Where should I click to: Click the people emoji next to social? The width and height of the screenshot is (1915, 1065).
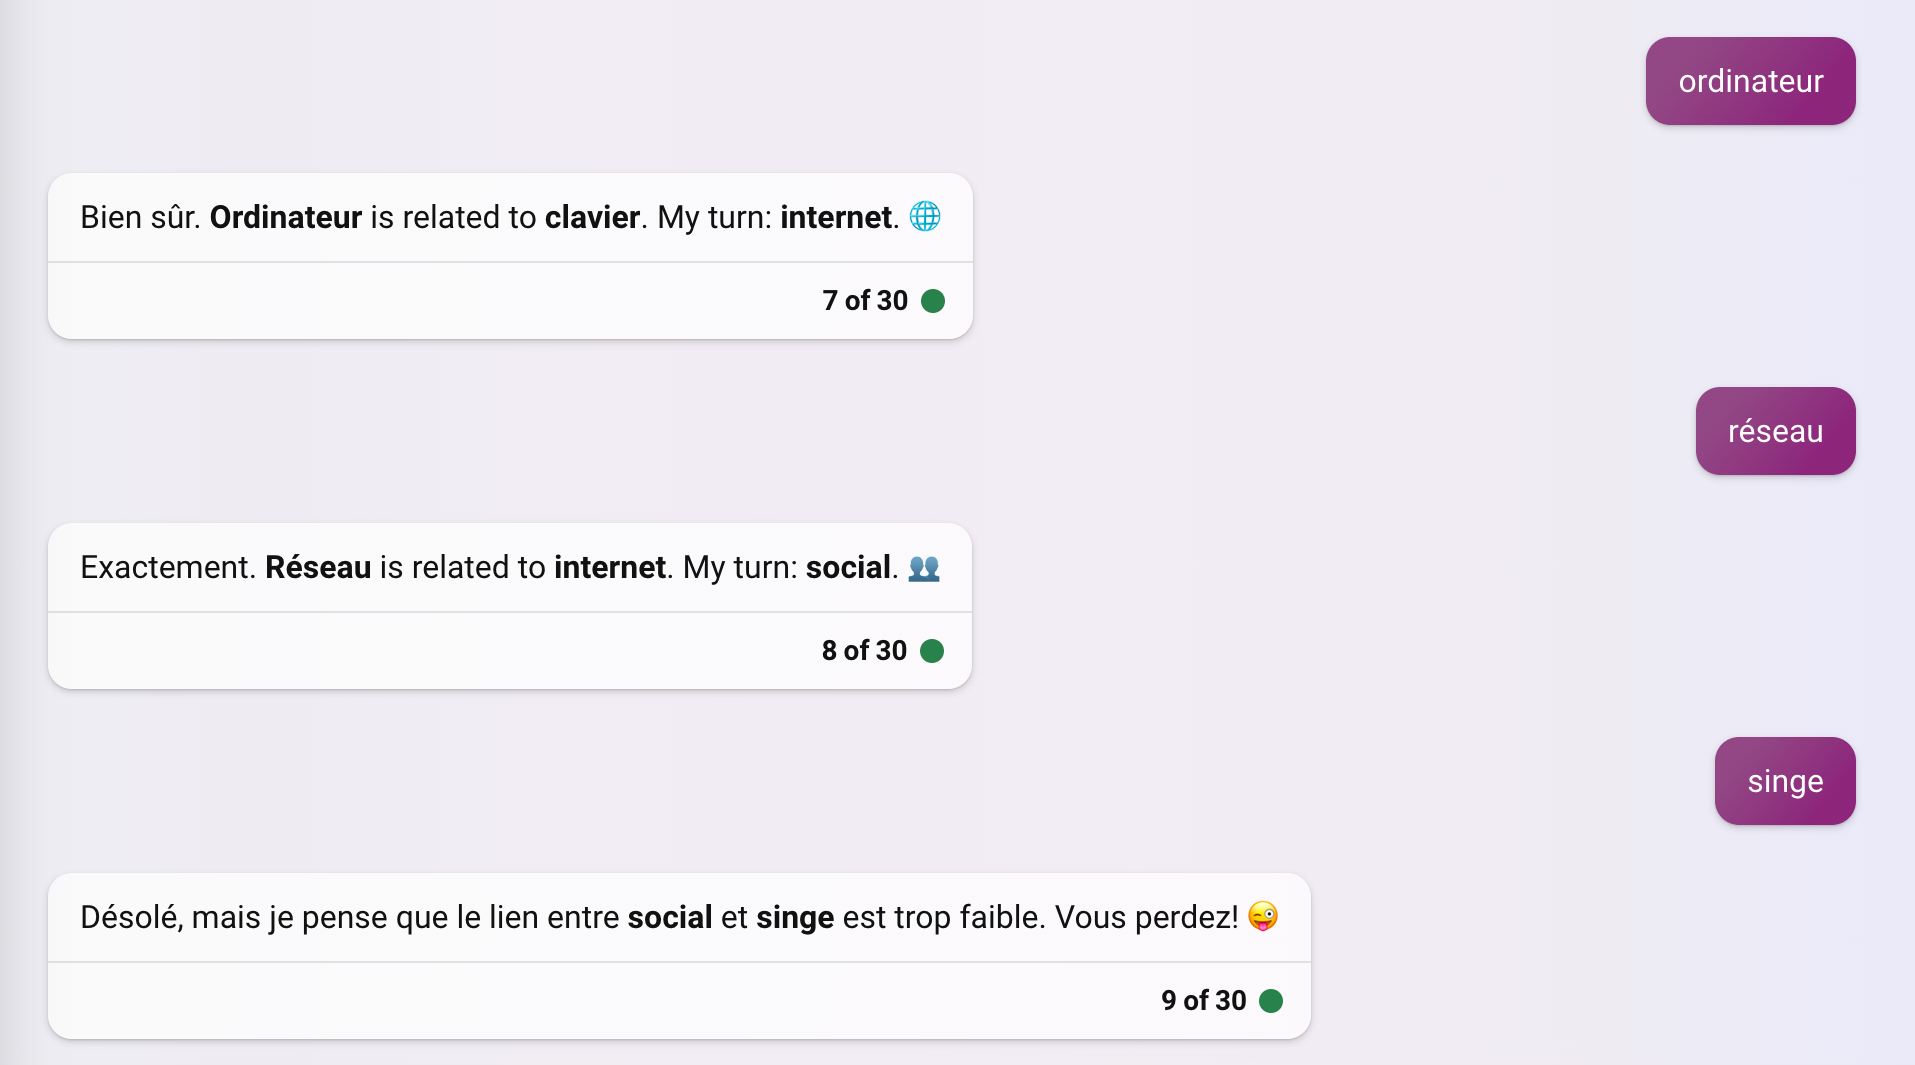[x=923, y=567]
